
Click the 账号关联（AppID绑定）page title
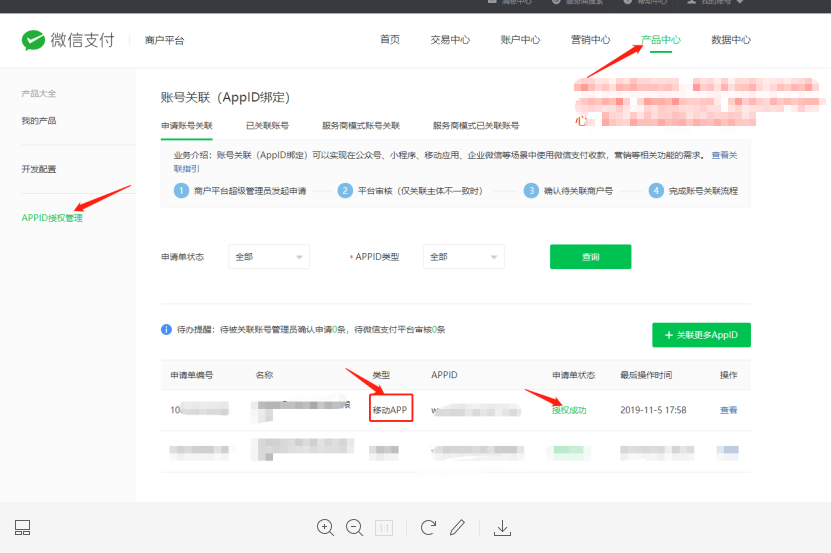tap(226, 98)
